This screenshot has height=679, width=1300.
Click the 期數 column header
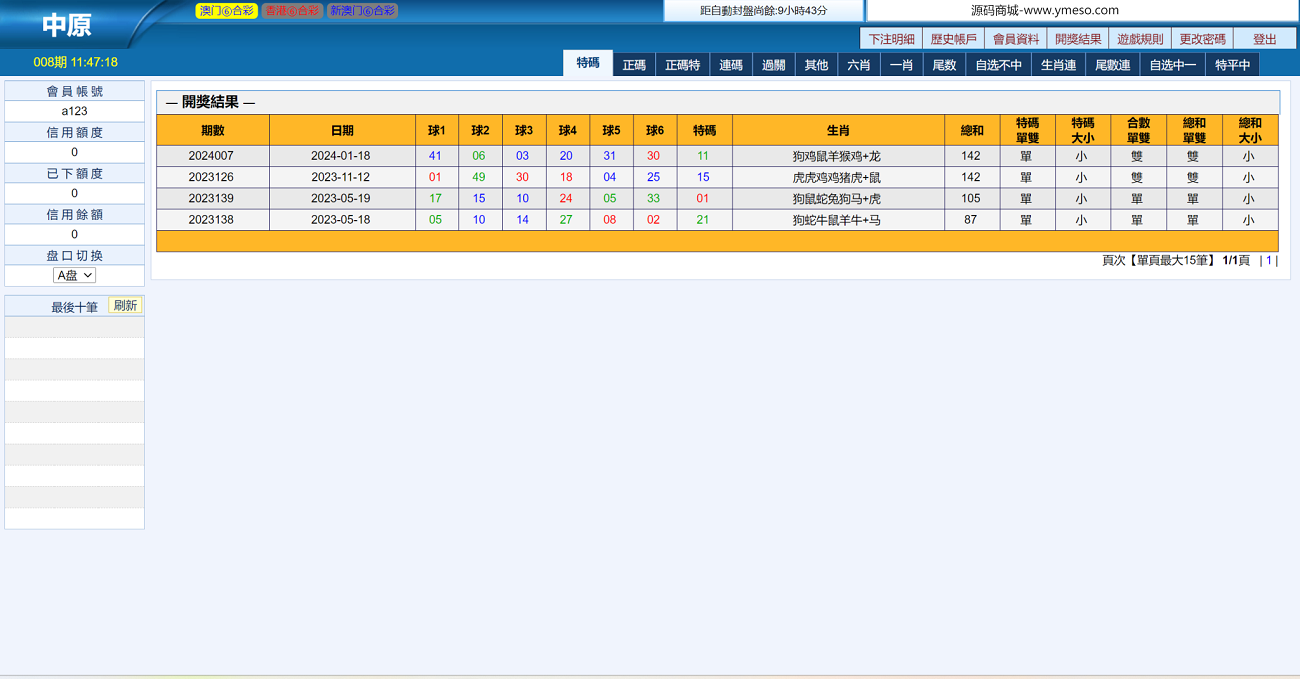[213, 130]
